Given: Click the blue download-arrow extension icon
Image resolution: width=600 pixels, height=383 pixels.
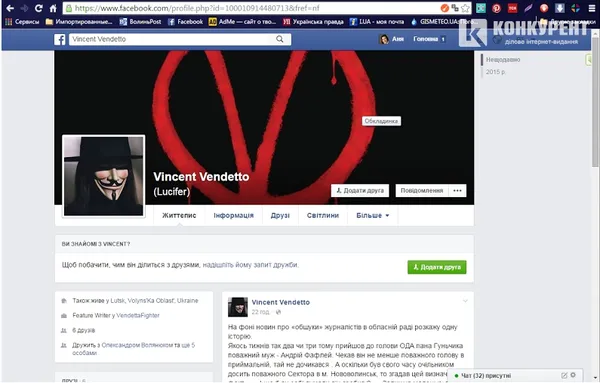Looking at the screenshot, I should (559, 8).
